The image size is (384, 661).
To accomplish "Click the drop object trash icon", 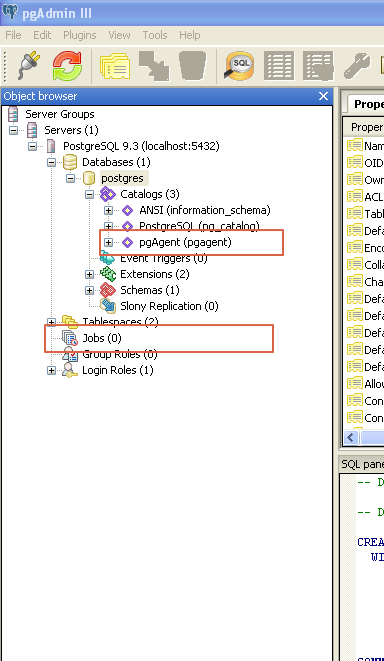I will tap(193, 65).
